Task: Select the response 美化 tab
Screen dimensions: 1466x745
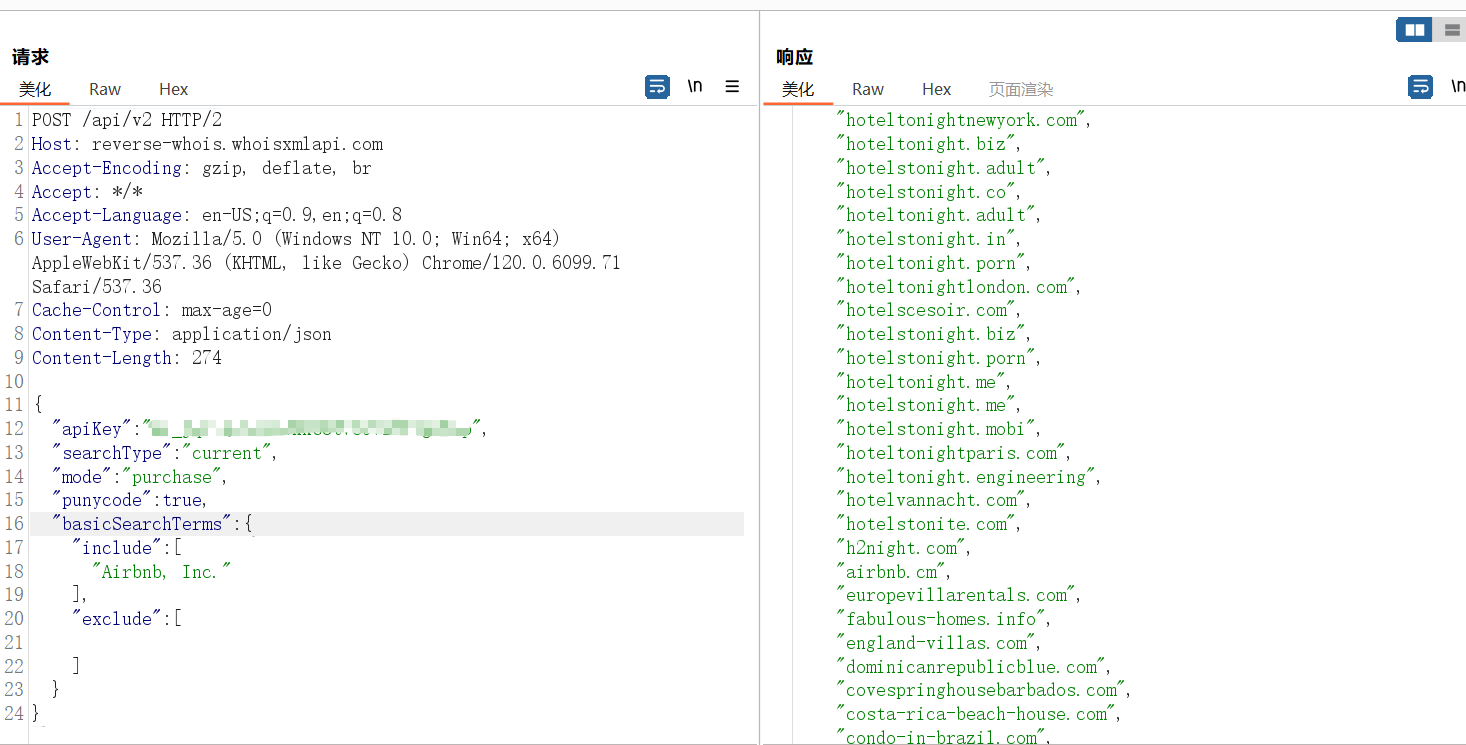Action: (798, 89)
